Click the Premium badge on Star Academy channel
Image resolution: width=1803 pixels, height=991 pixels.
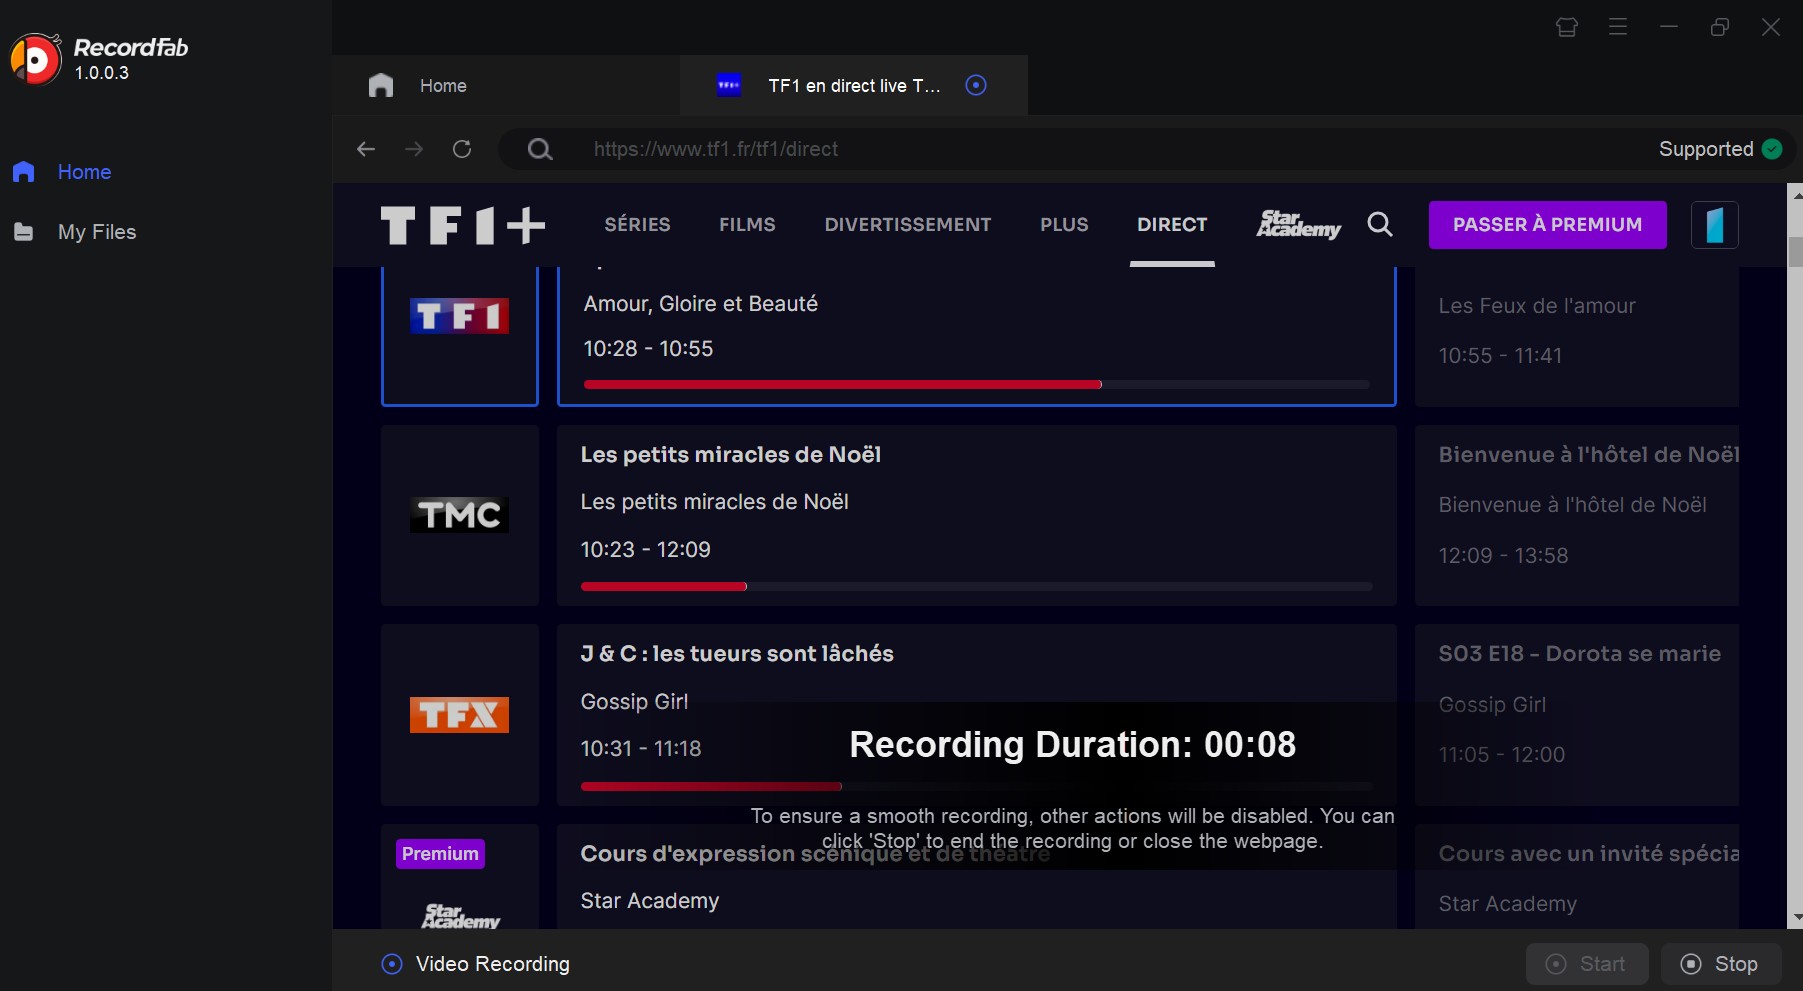point(440,854)
